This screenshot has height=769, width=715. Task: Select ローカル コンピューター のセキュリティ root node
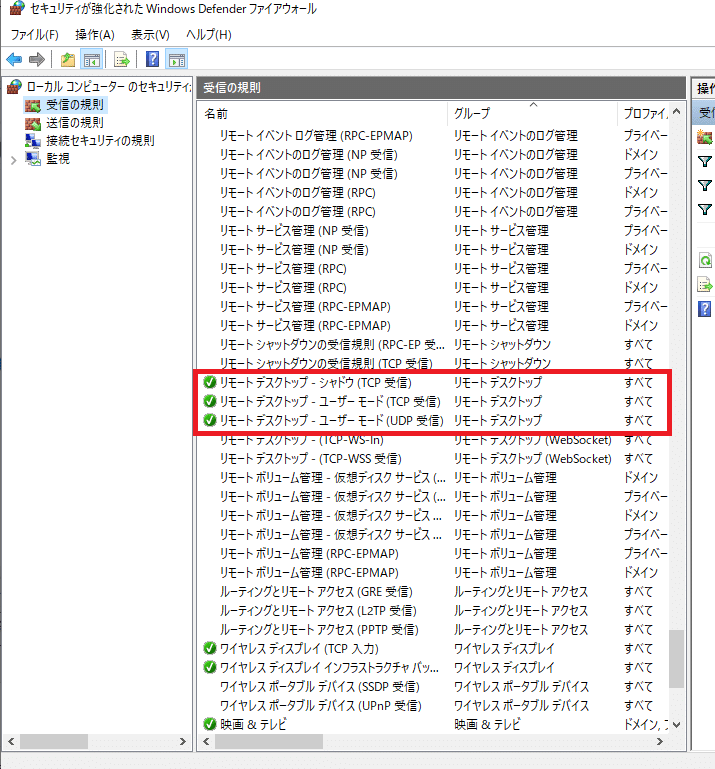[x=108, y=87]
